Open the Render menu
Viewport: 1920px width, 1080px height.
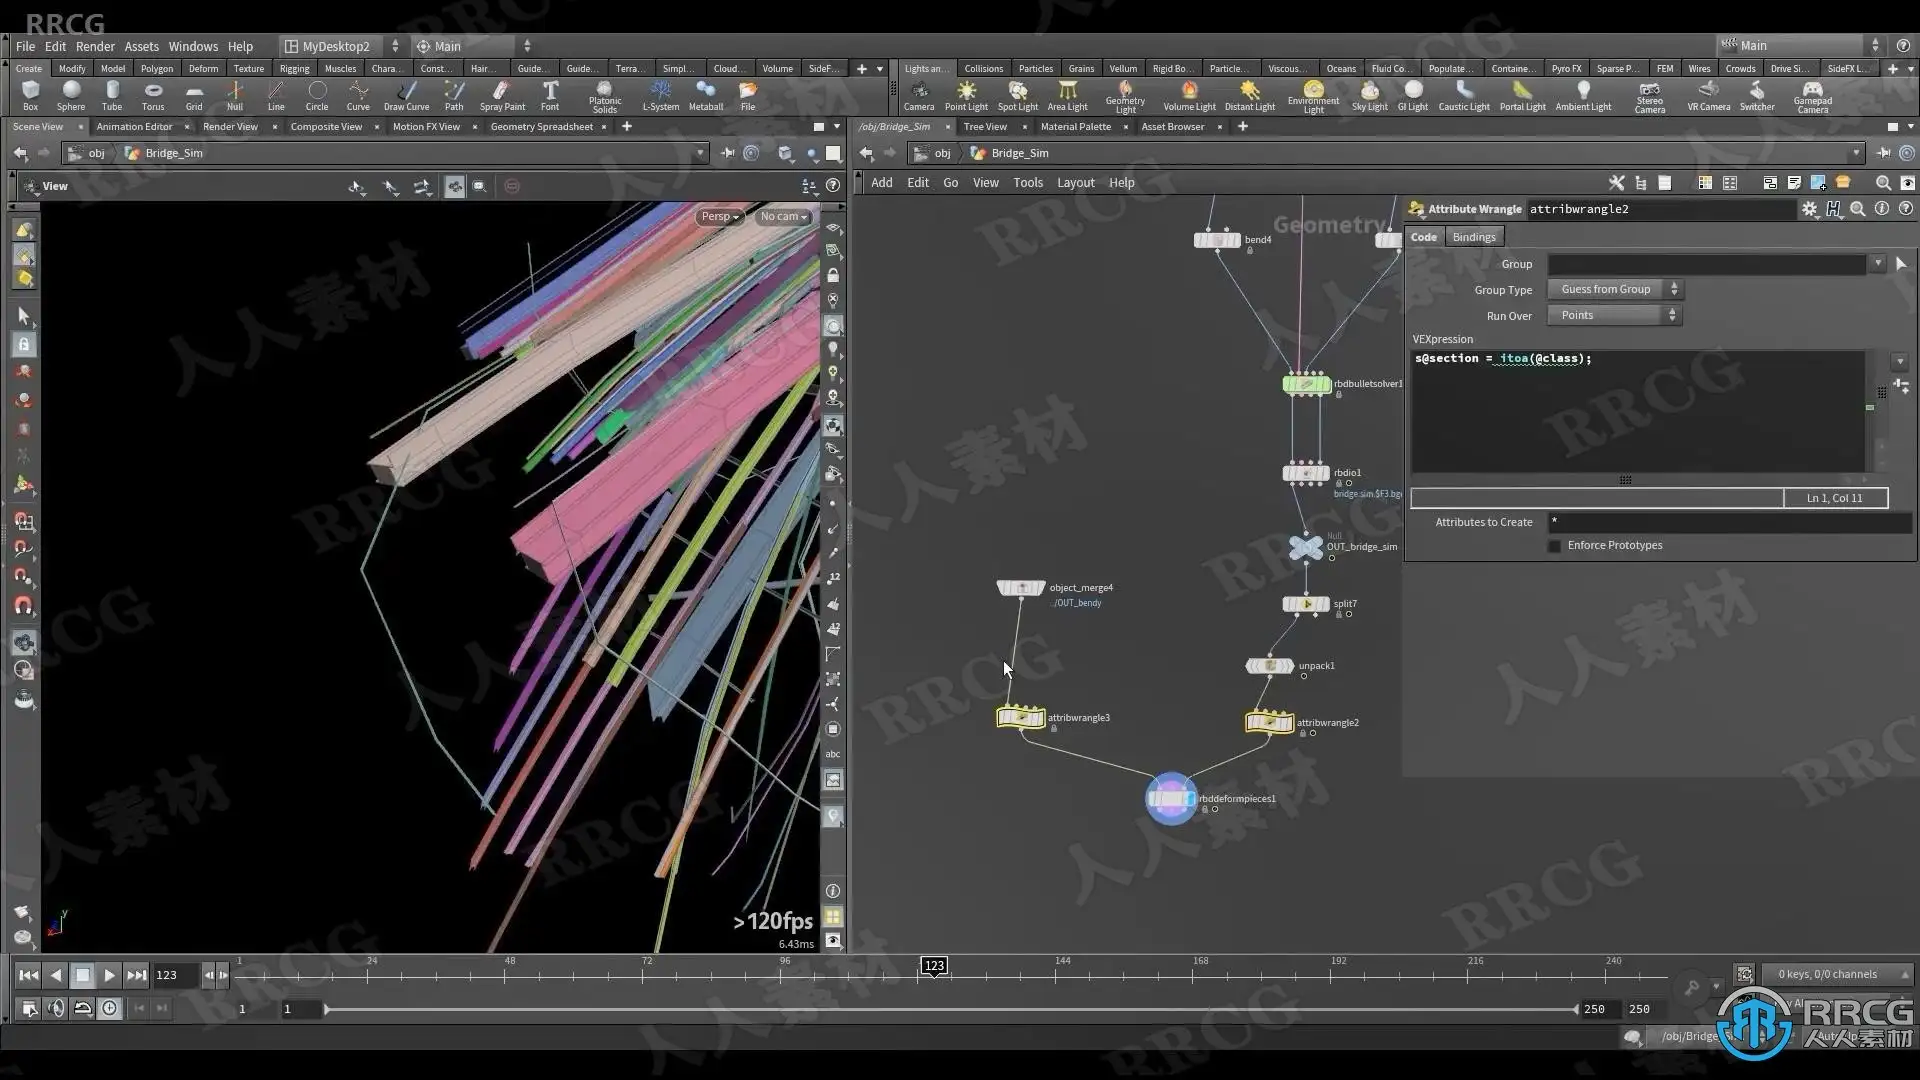pyautogui.click(x=94, y=46)
